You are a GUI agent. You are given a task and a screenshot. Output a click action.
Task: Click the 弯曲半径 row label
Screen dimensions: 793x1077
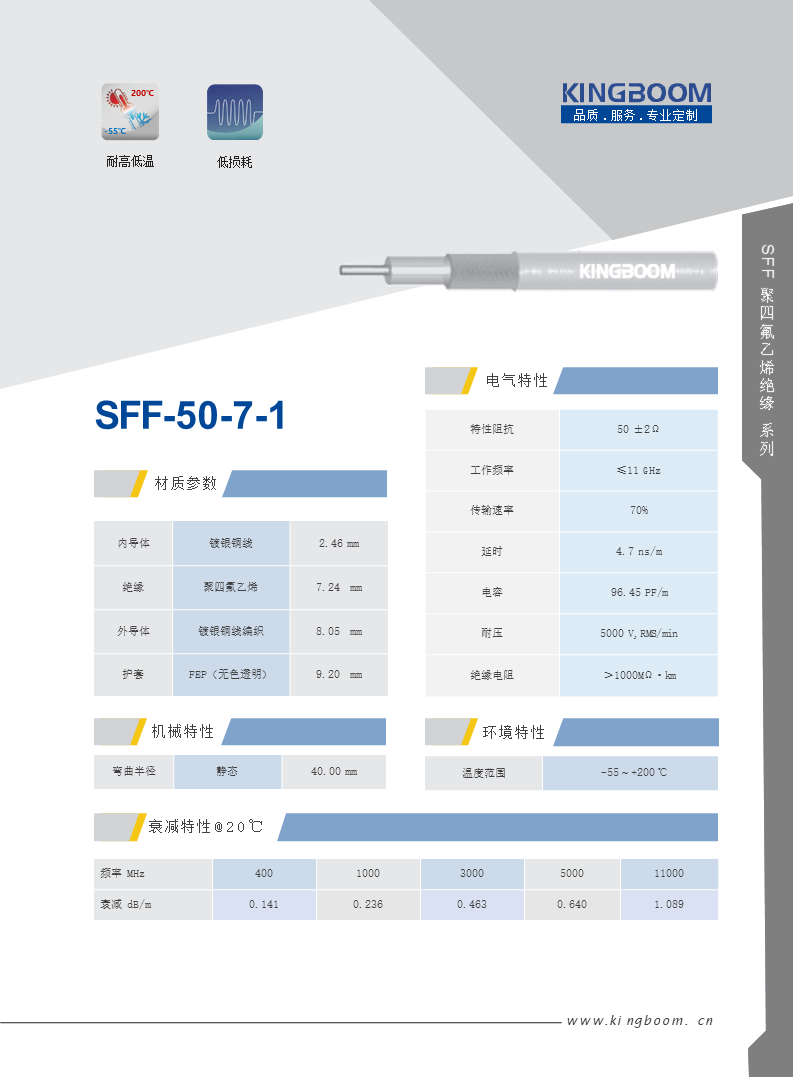point(134,771)
